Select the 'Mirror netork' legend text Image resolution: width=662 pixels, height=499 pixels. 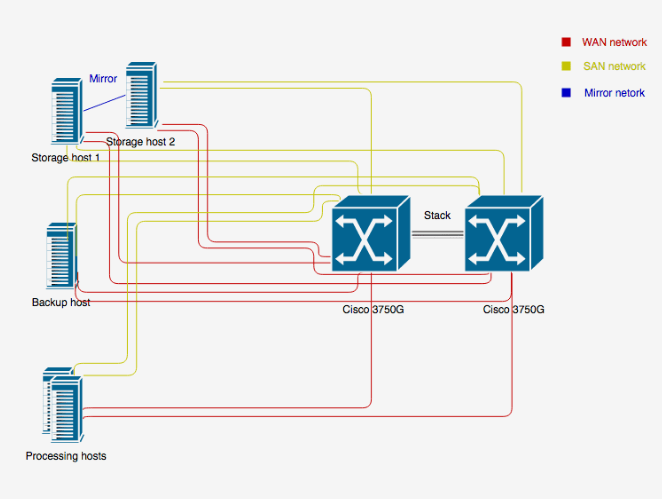click(614, 93)
